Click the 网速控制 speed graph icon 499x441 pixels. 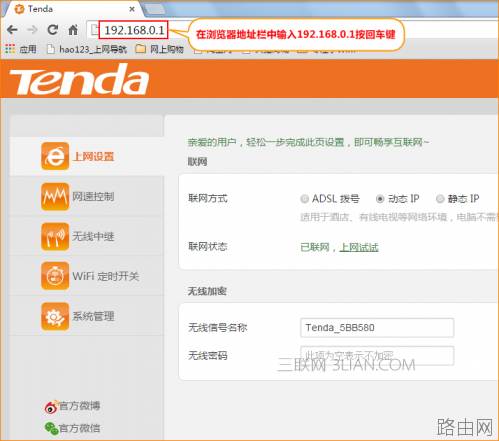55,196
